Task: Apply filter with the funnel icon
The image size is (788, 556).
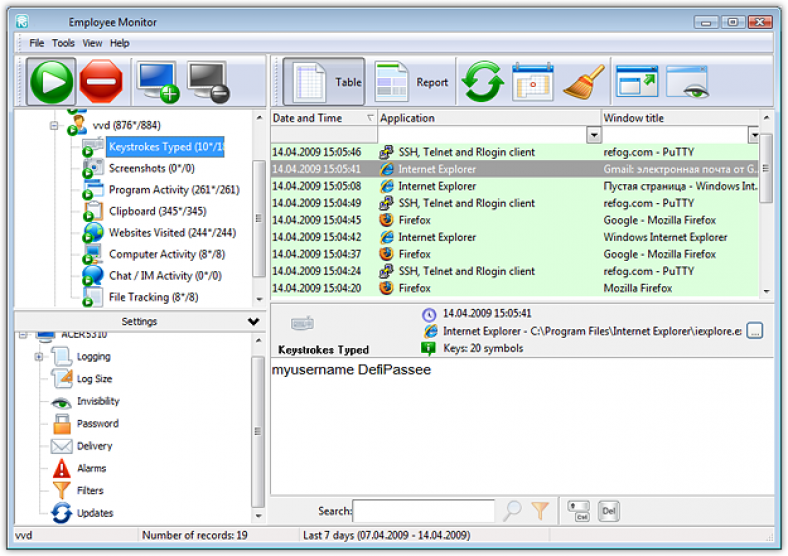Action: [x=540, y=511]
